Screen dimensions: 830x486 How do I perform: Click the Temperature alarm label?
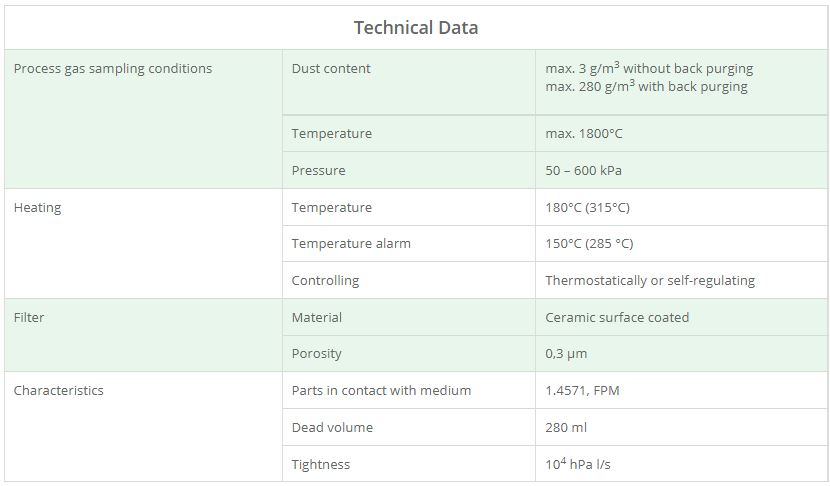(x=351, y=244)
